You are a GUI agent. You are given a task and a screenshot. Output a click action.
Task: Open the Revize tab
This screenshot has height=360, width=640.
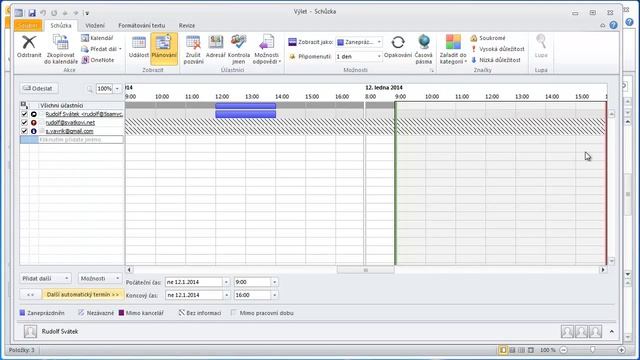(x=187, y=25)
